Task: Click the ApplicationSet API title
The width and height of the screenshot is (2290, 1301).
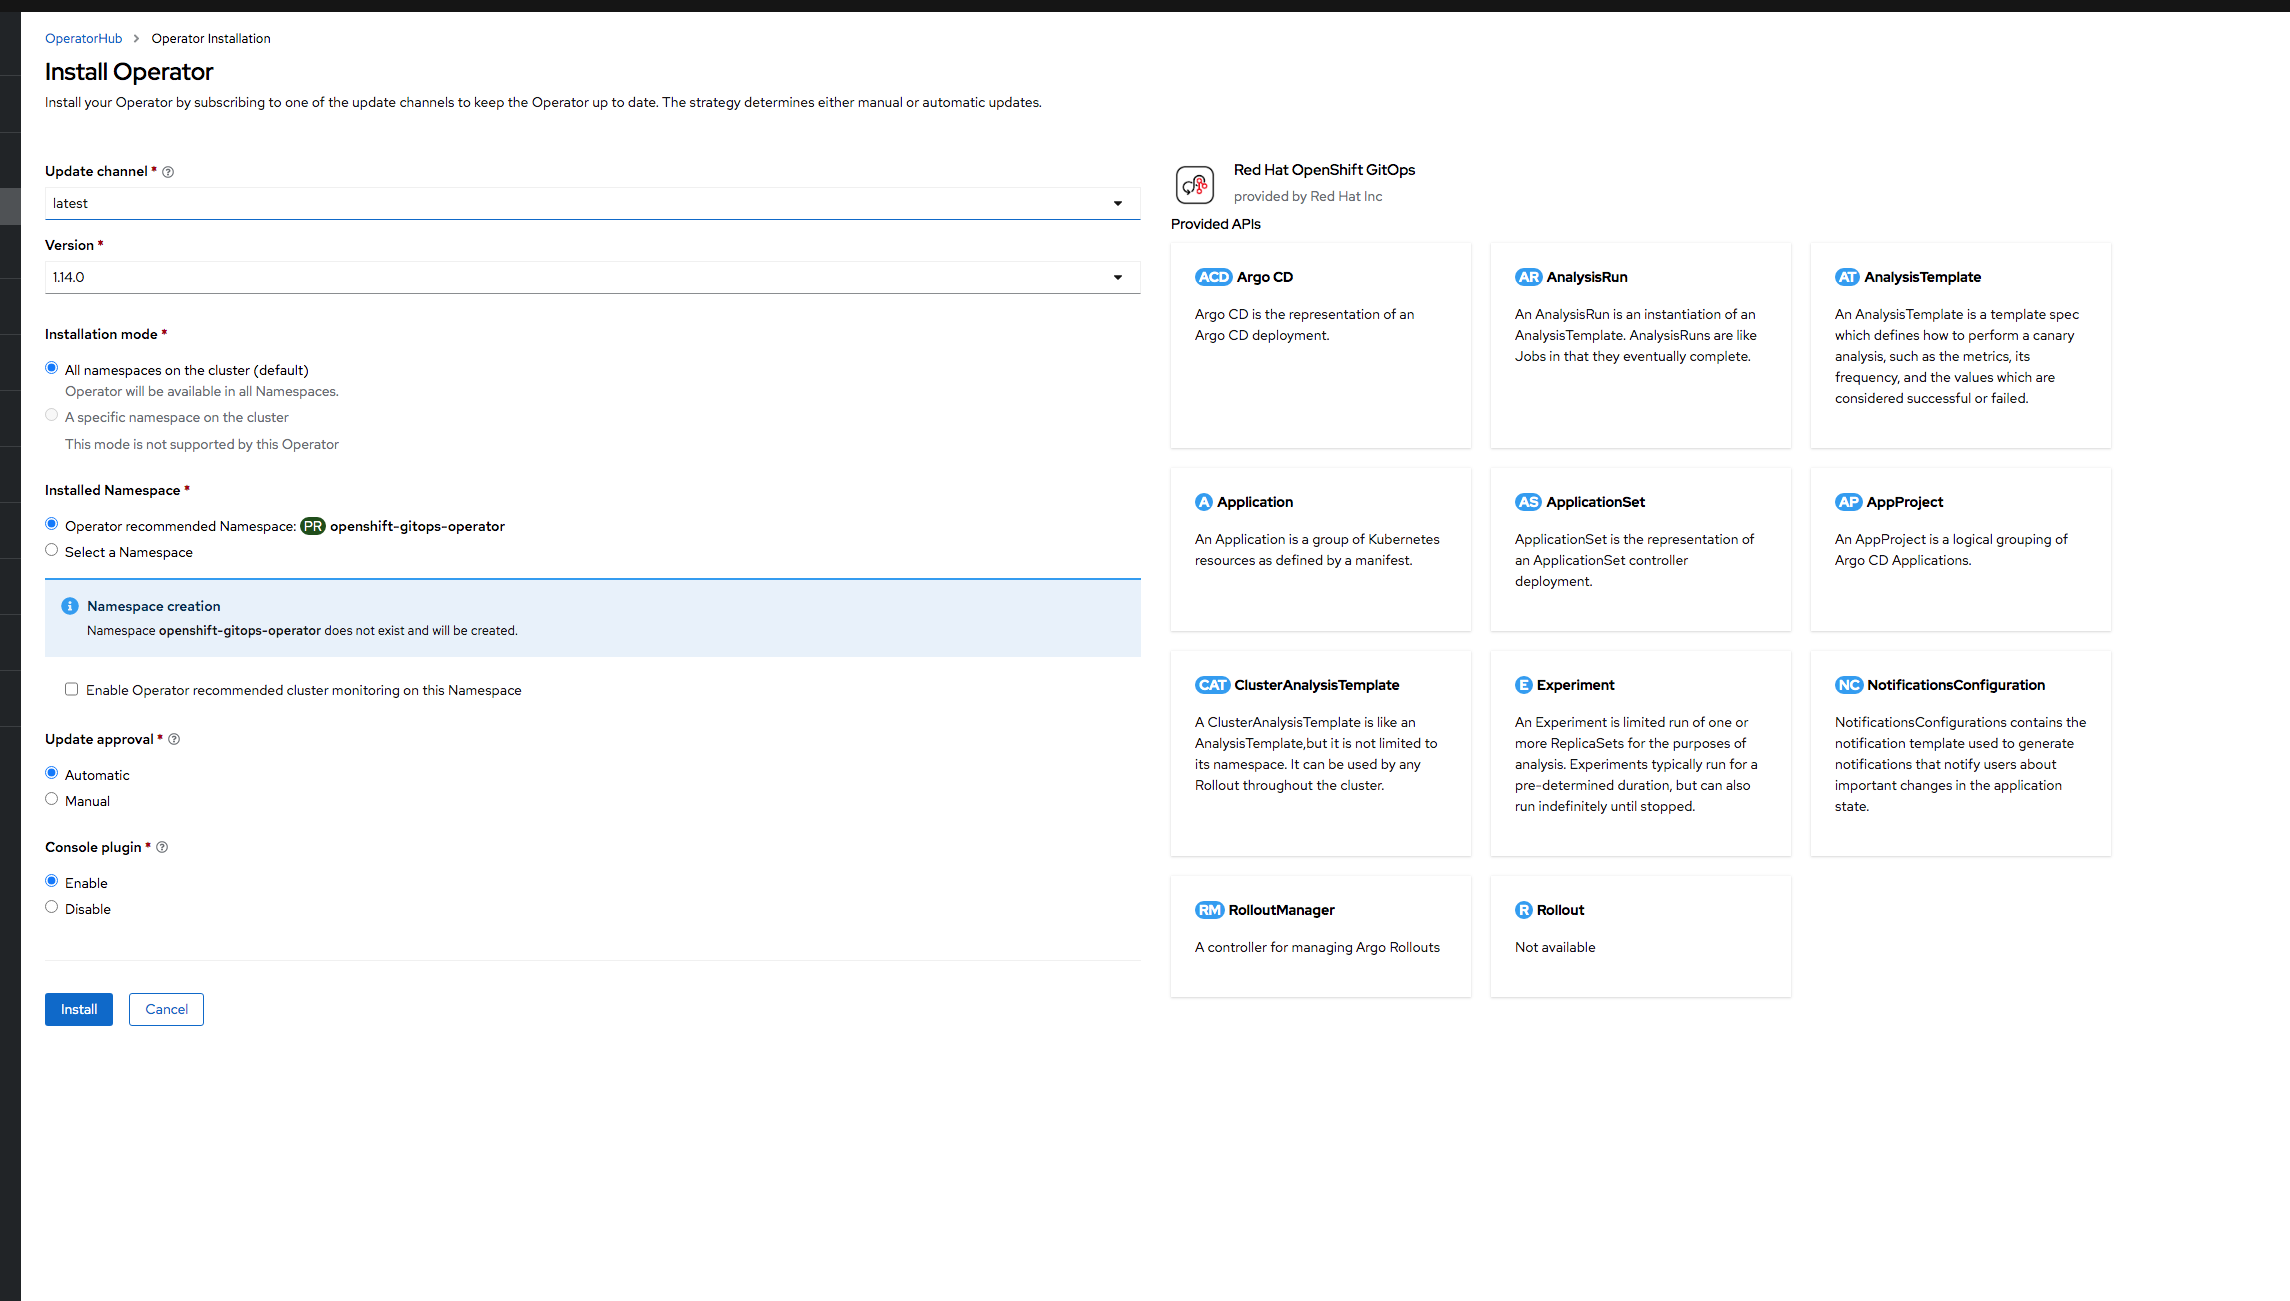Action: pyautogui.click(x=1596, y=502)
